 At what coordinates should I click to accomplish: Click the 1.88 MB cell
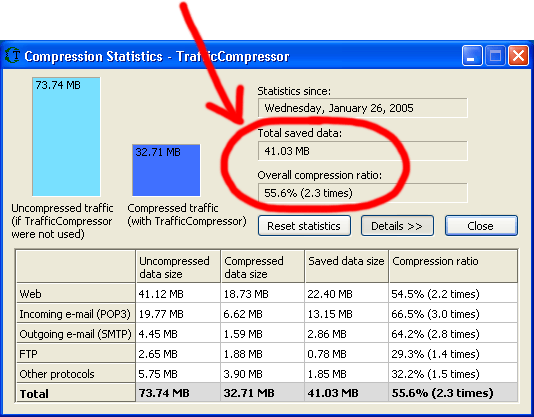[263, 354]
